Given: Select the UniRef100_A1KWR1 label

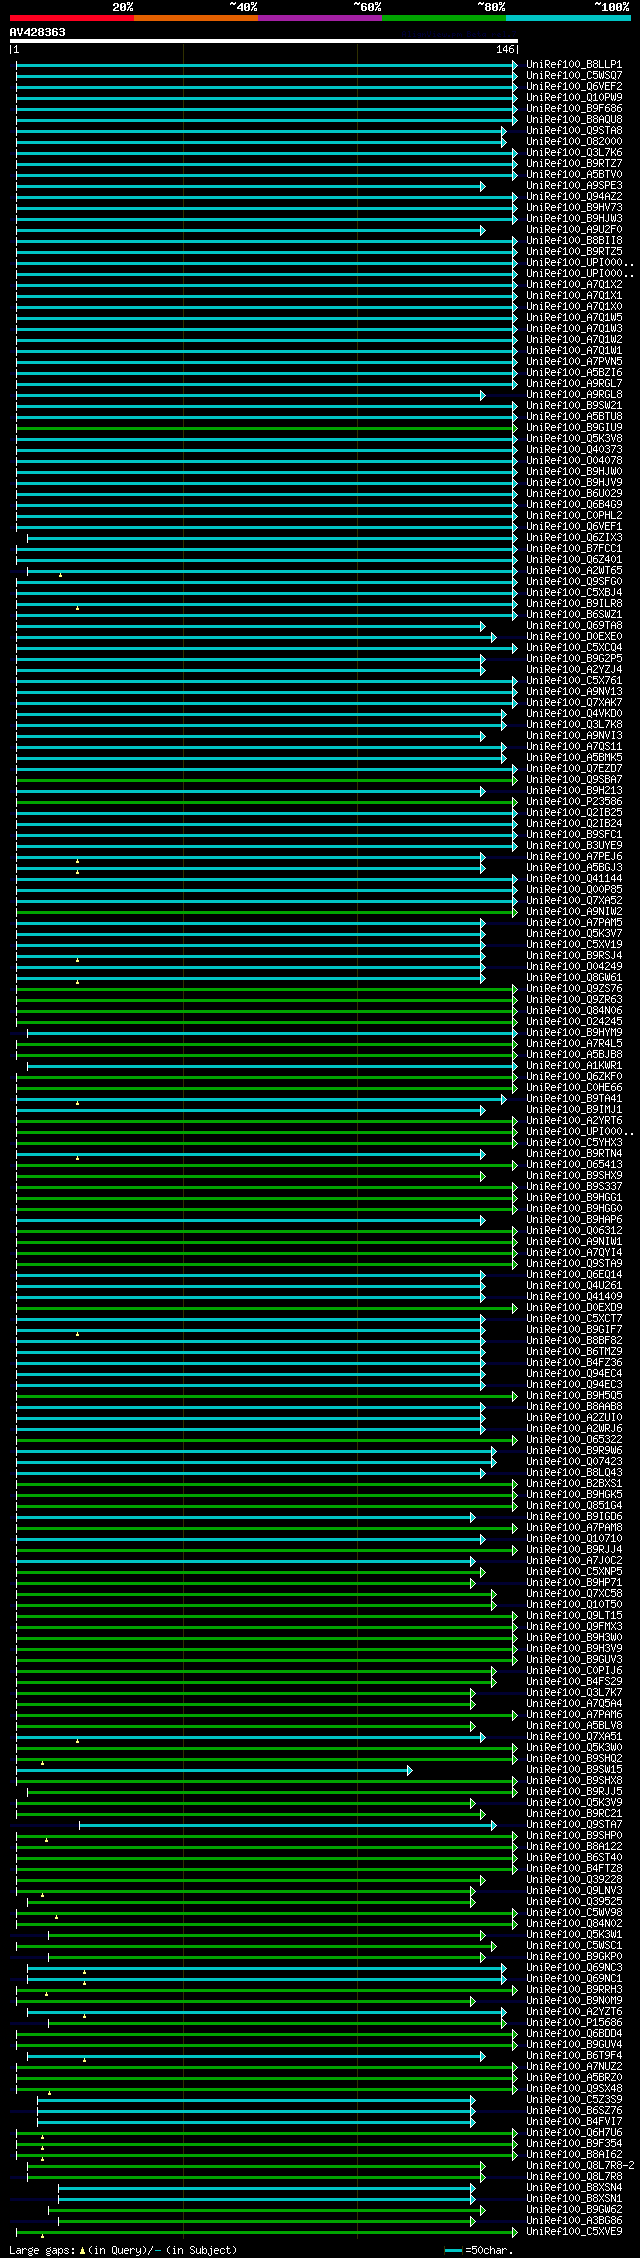Looking at the screenshot, I should [574, 1065].
